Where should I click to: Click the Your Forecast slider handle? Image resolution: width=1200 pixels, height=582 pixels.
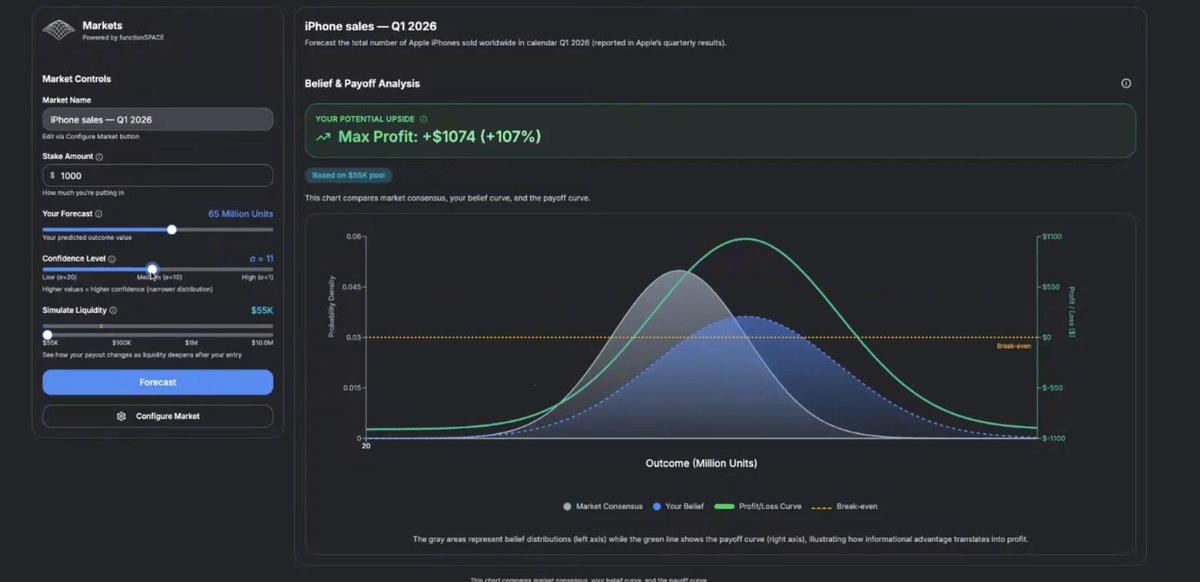[172, 229]
